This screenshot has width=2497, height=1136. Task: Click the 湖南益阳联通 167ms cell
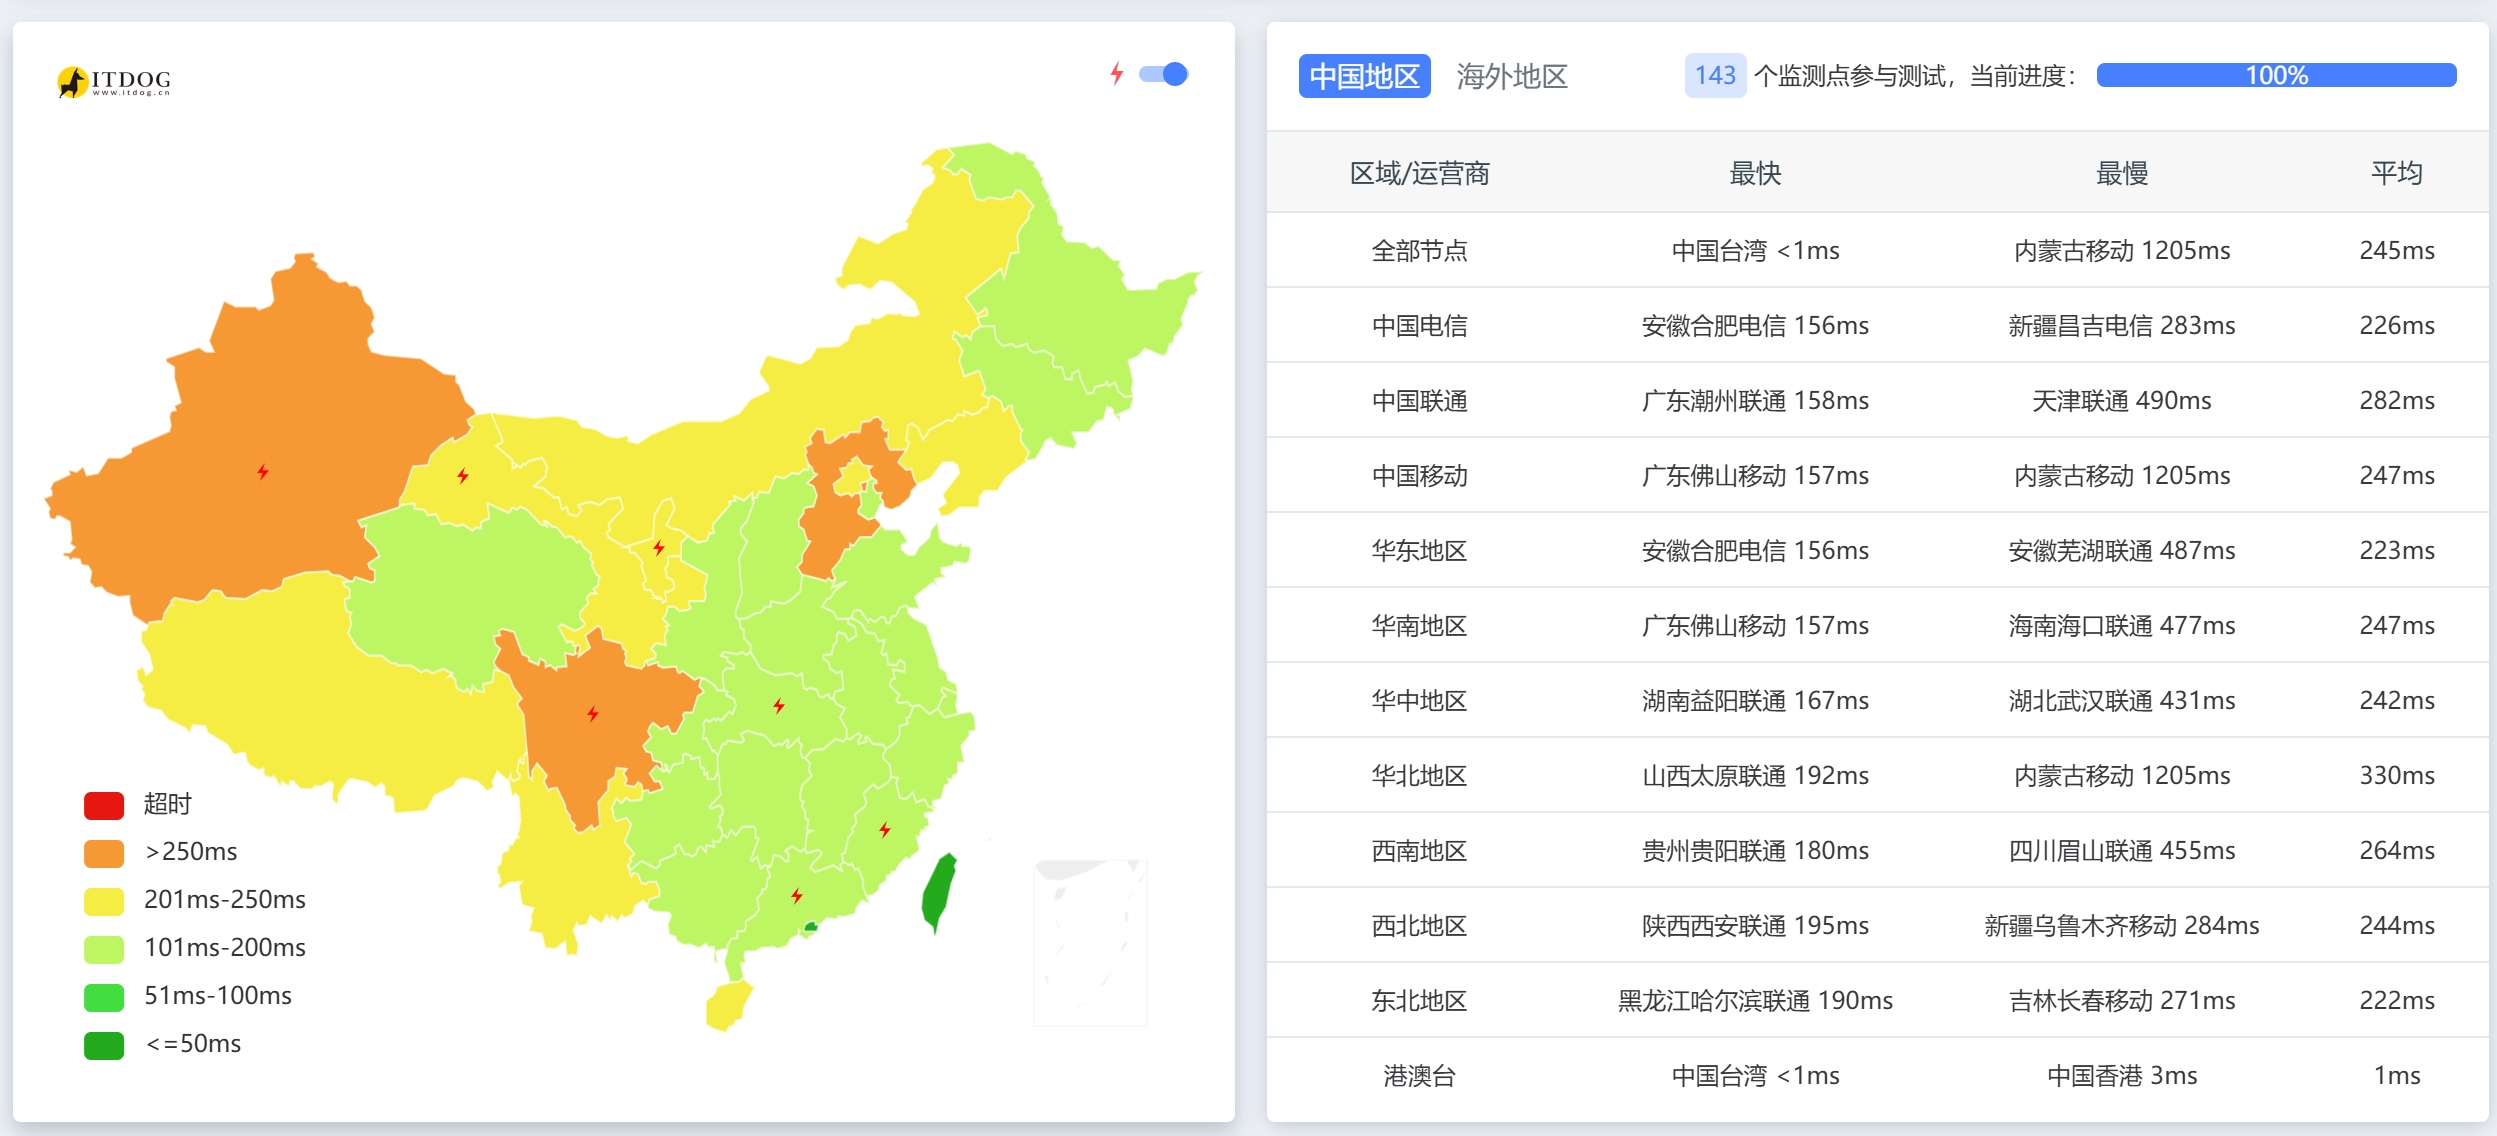point(1755,700)
